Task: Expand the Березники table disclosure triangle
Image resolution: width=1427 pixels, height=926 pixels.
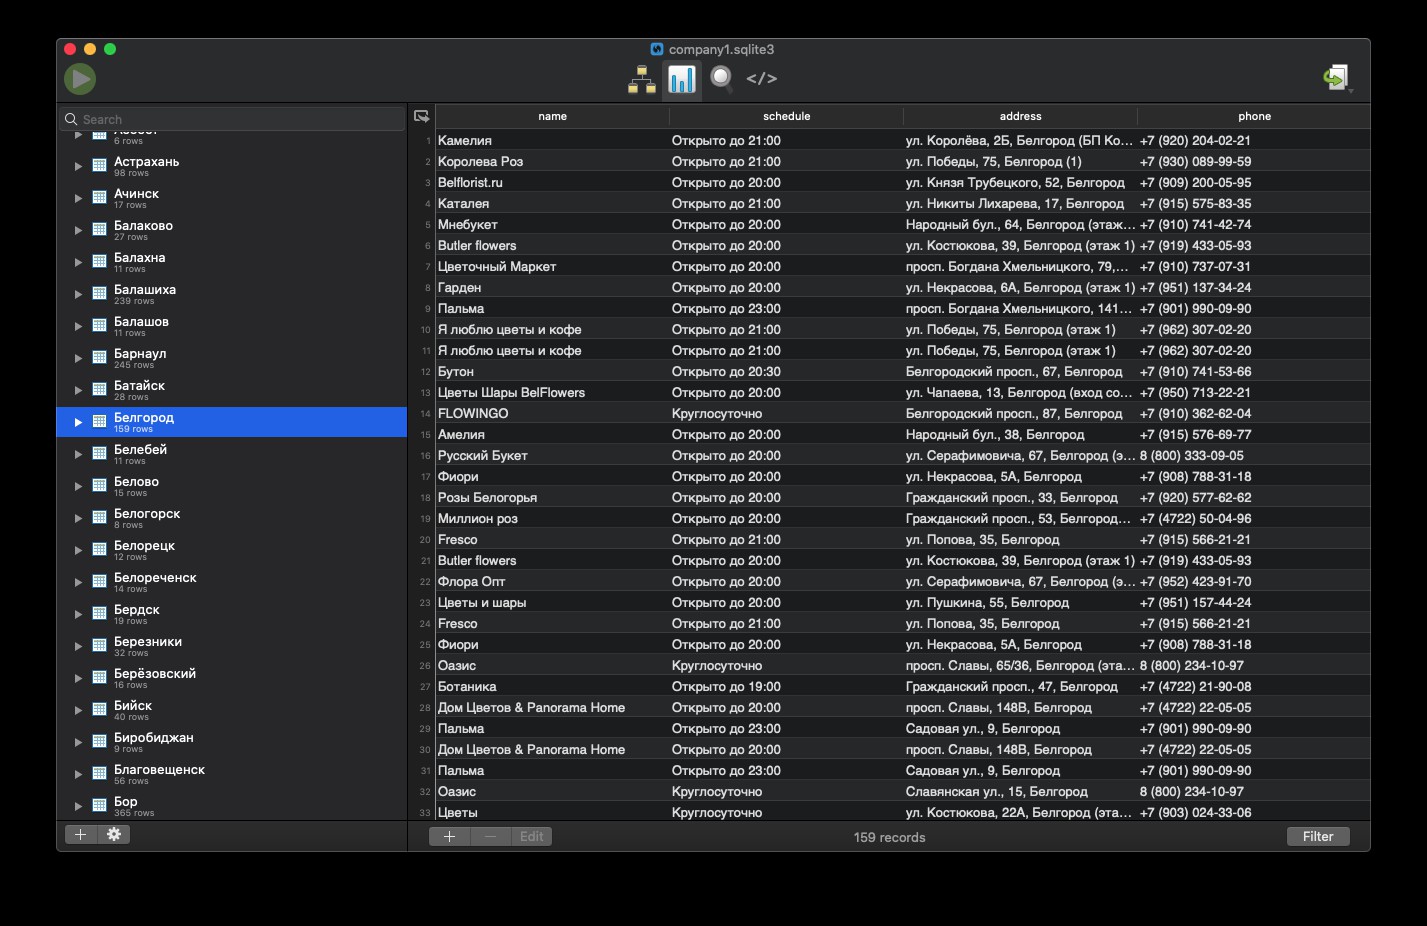Action: [x=78, y=646]
